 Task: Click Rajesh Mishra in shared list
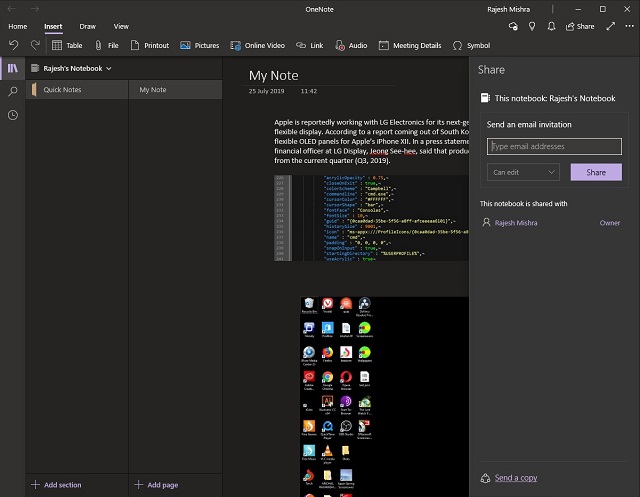click(516, 223)
